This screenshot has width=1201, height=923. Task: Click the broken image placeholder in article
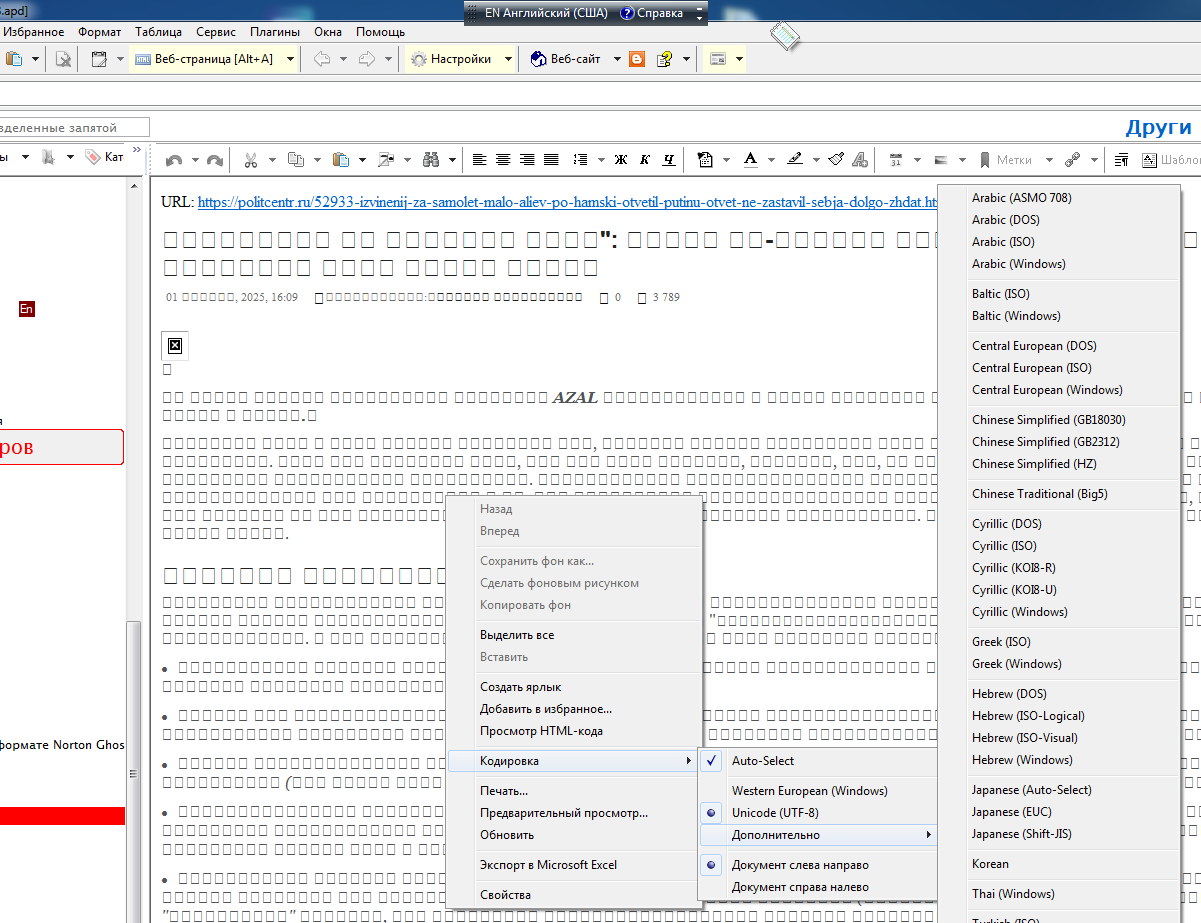click(x=175, y=346)
